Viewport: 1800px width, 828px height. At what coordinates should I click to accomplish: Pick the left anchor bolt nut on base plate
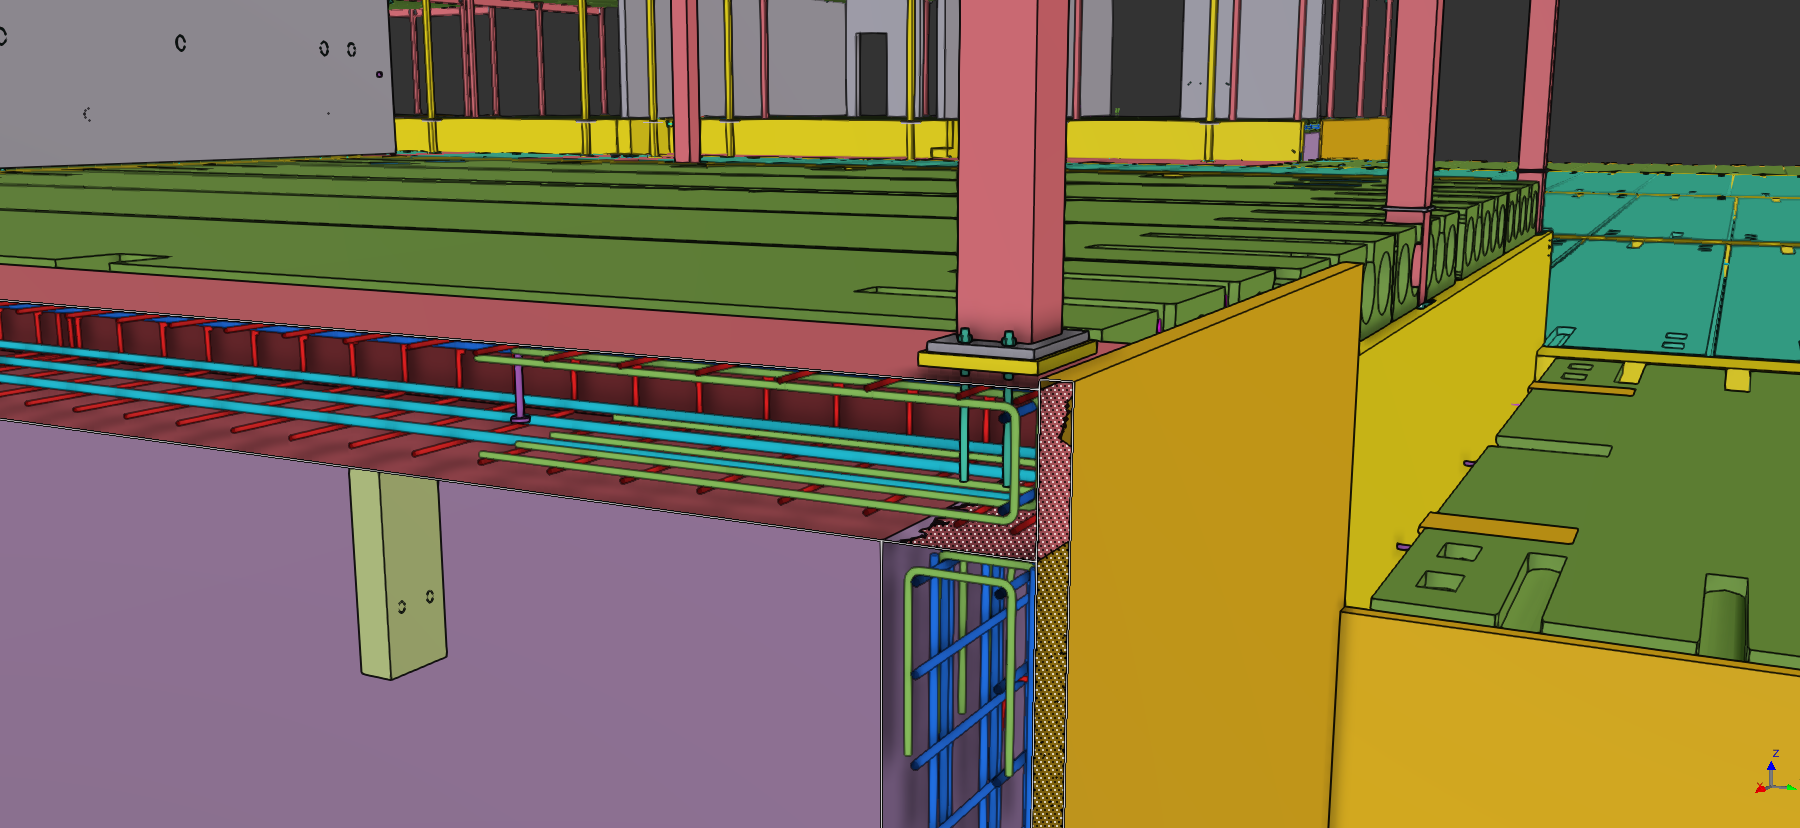point(966,336)
